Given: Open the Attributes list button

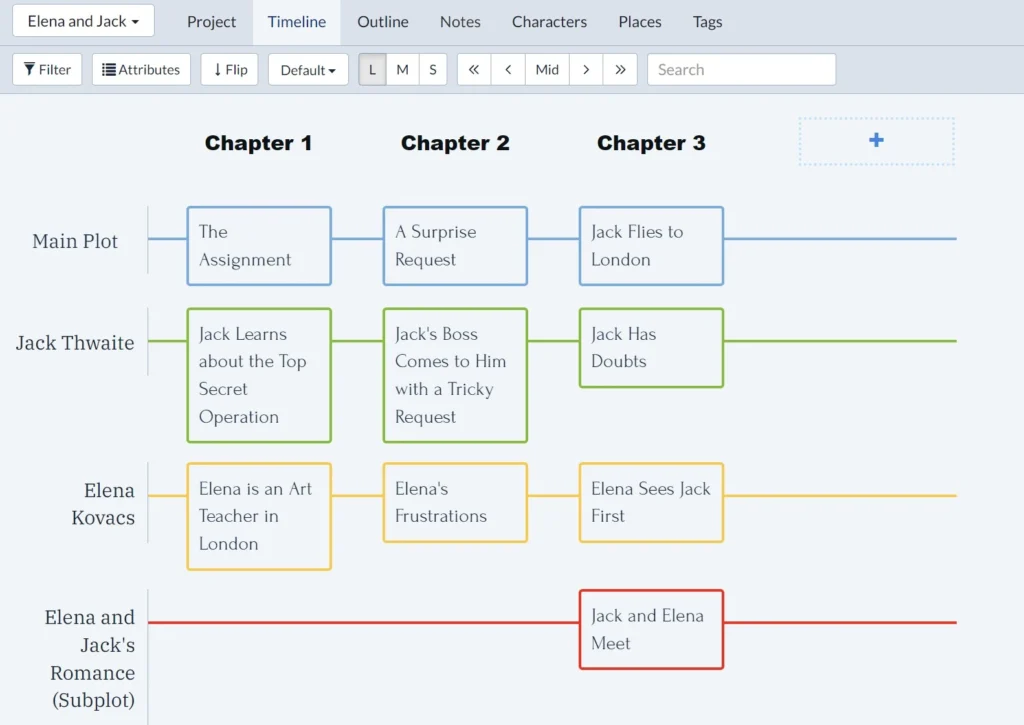Looking at the screenshot, I should (141, 70).
